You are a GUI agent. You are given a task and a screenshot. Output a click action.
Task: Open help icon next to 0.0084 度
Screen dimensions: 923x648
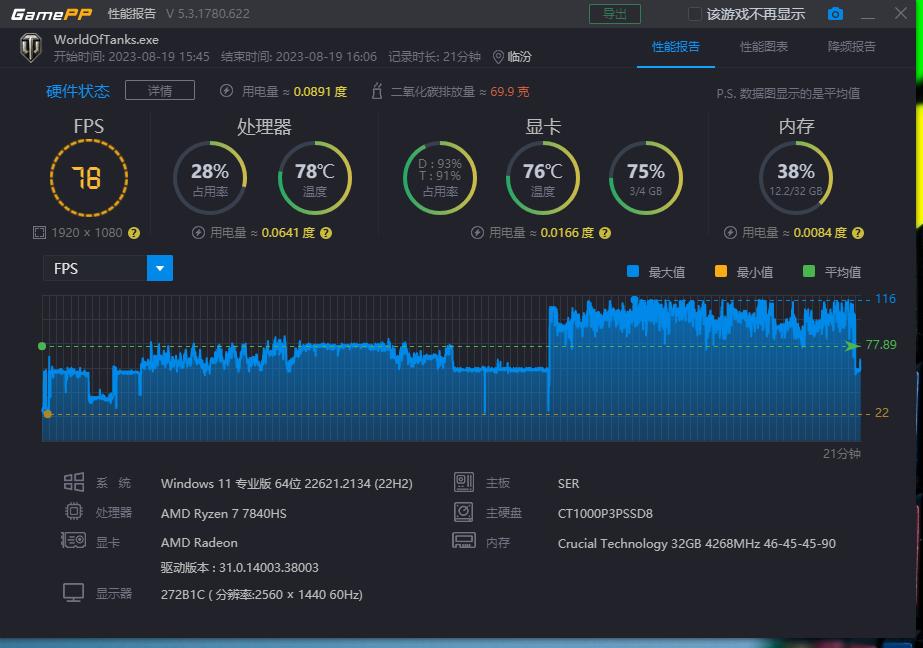[x=858, y=233]
